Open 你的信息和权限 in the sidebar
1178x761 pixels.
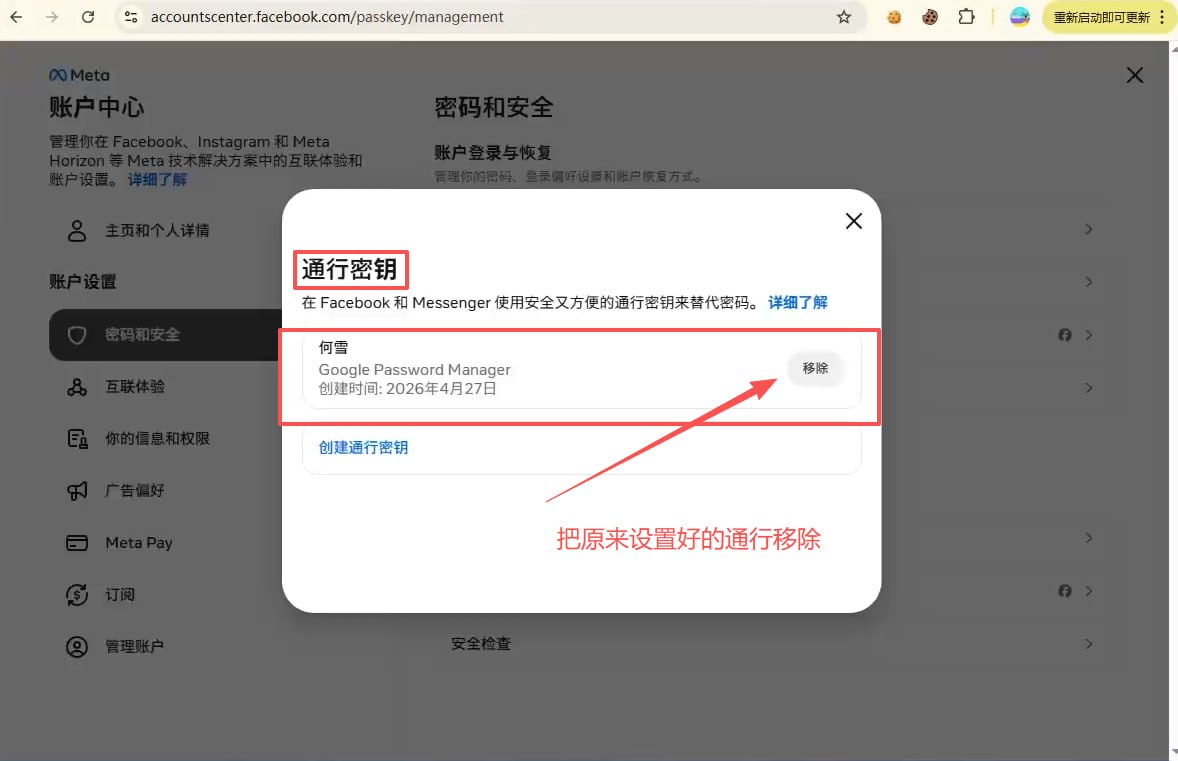point(157,438)
